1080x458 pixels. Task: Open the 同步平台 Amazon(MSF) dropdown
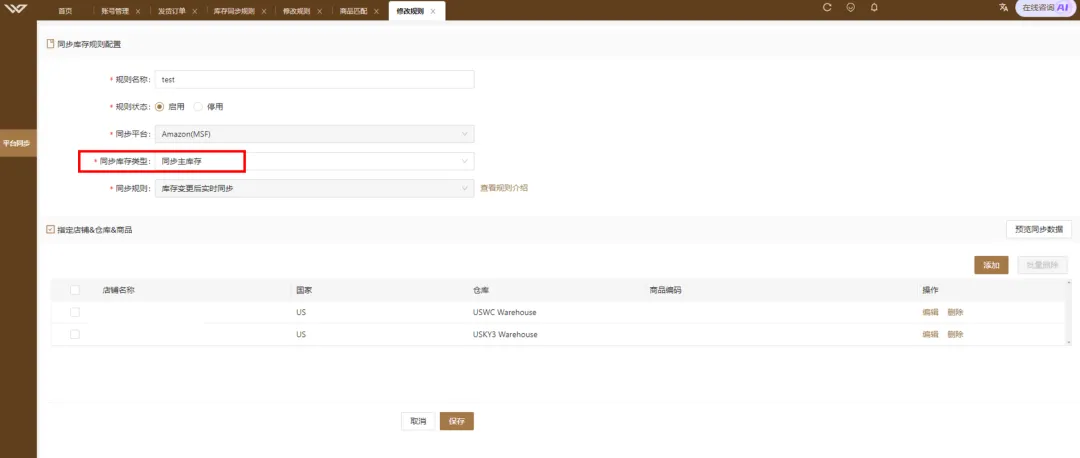315,134
